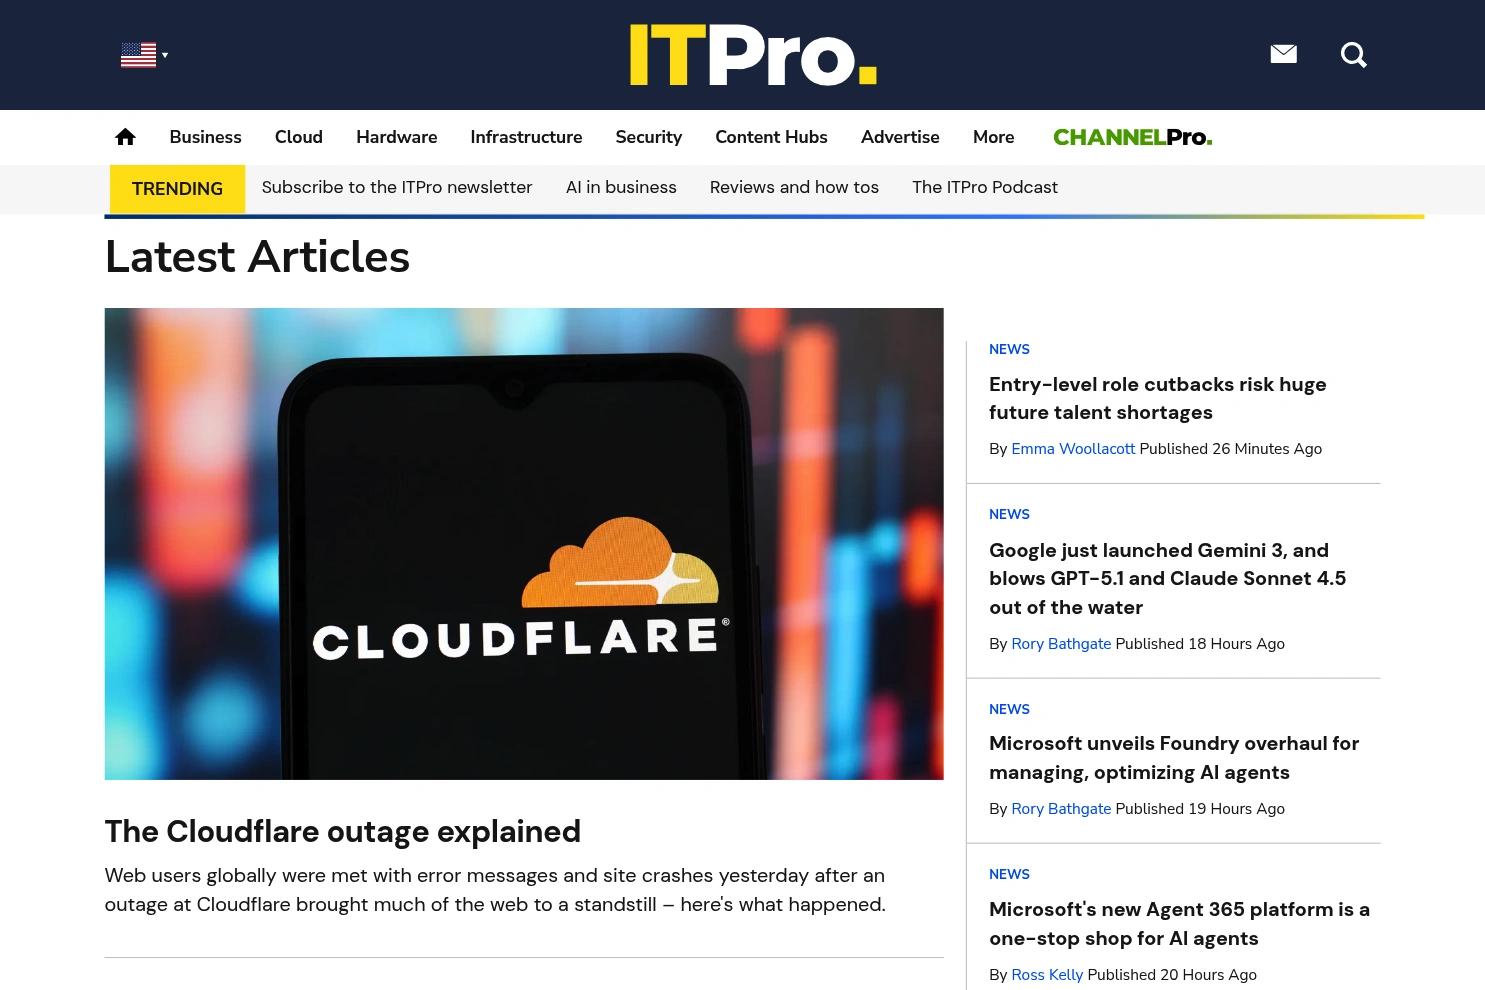
Task: Open the newsletter envelope icon
Action: click(x=1283, y=54)
